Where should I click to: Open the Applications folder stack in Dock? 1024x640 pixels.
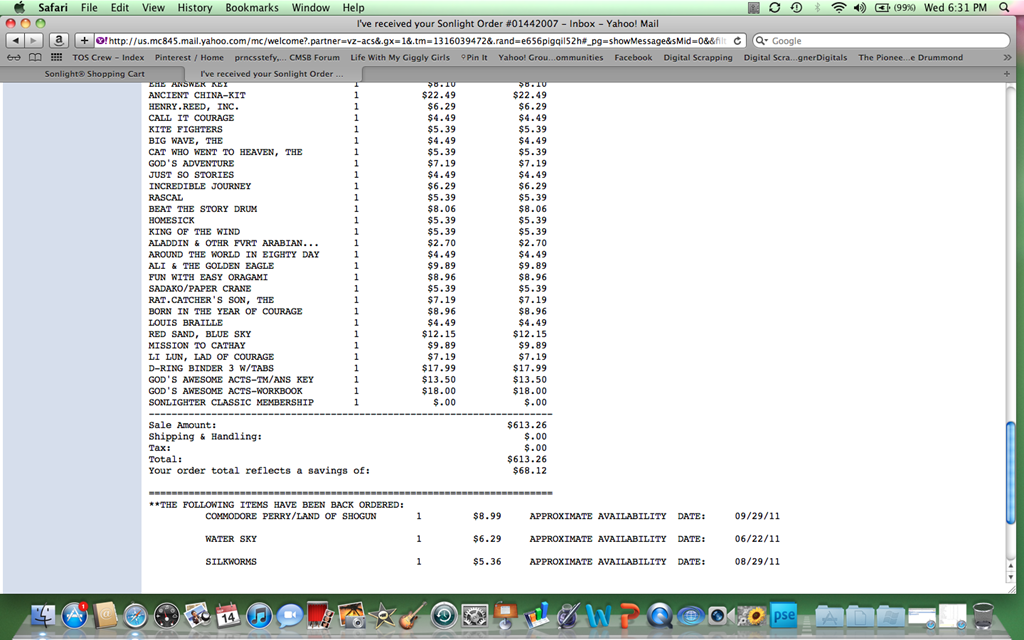[x=829, y=616]
